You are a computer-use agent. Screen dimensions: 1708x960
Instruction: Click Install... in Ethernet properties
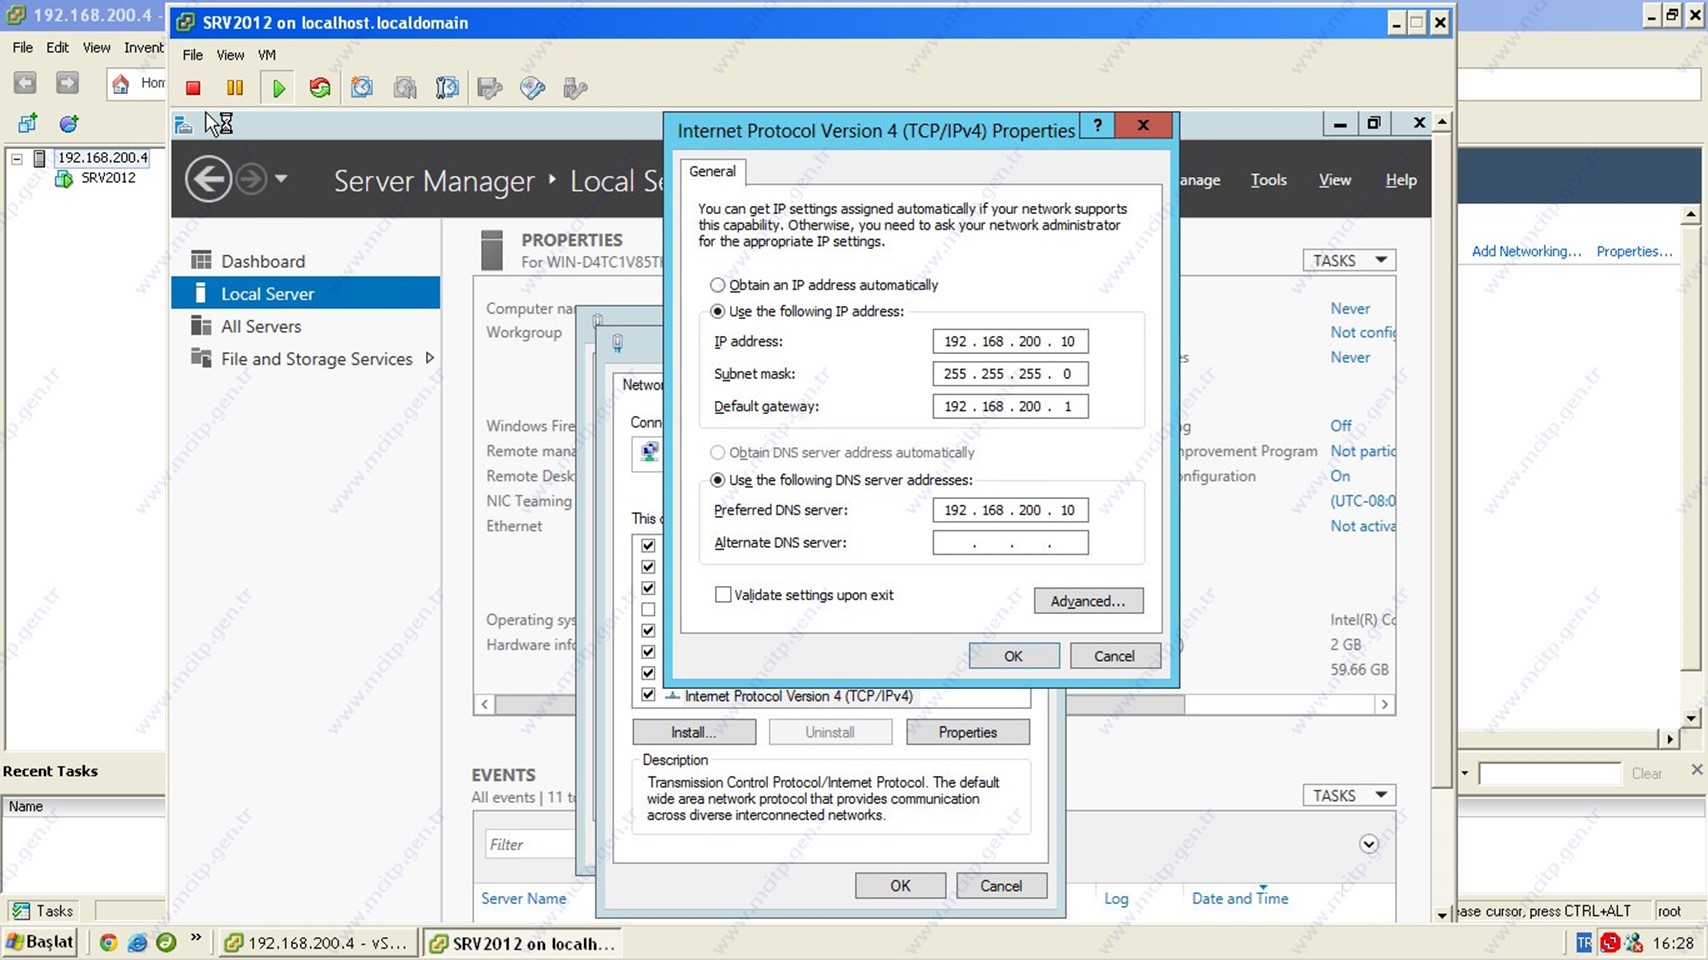click(693, 732)
